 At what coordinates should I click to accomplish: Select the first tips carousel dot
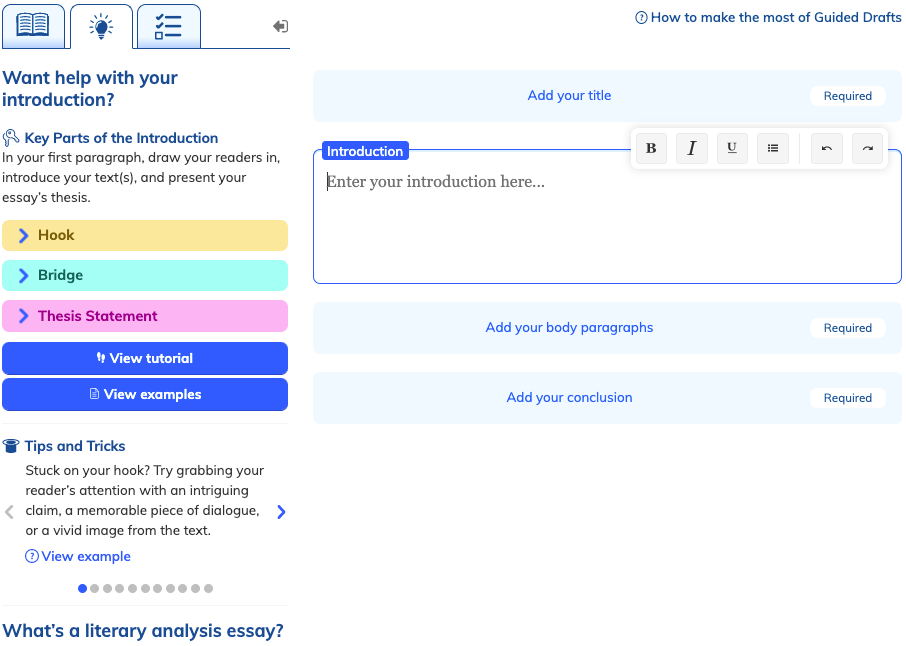point(82,588)
